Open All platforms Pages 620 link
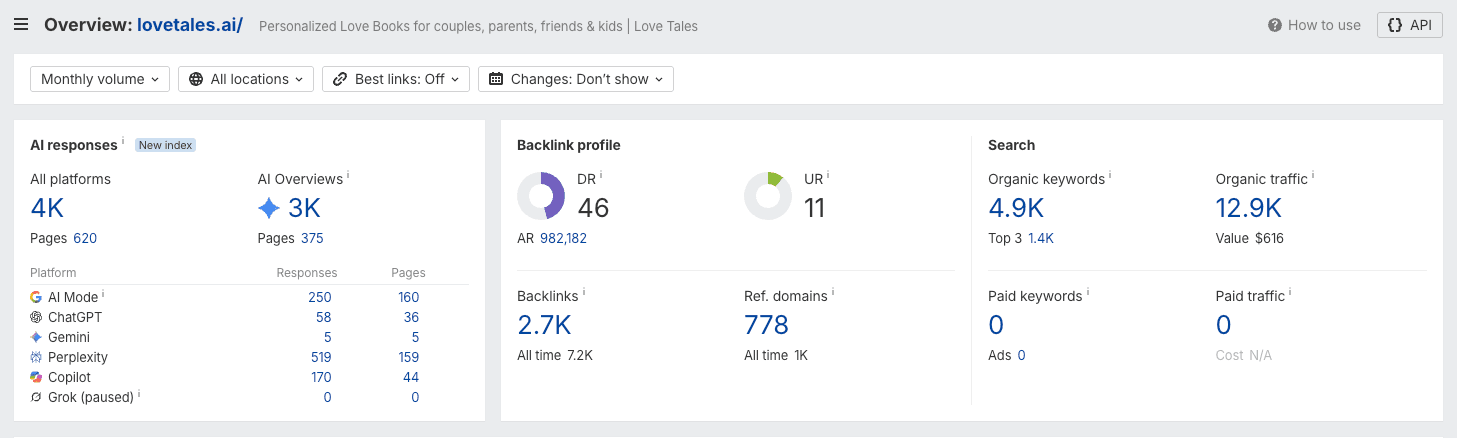Image resolution: width=1457 pixels, height=438 pixels. 85,238
